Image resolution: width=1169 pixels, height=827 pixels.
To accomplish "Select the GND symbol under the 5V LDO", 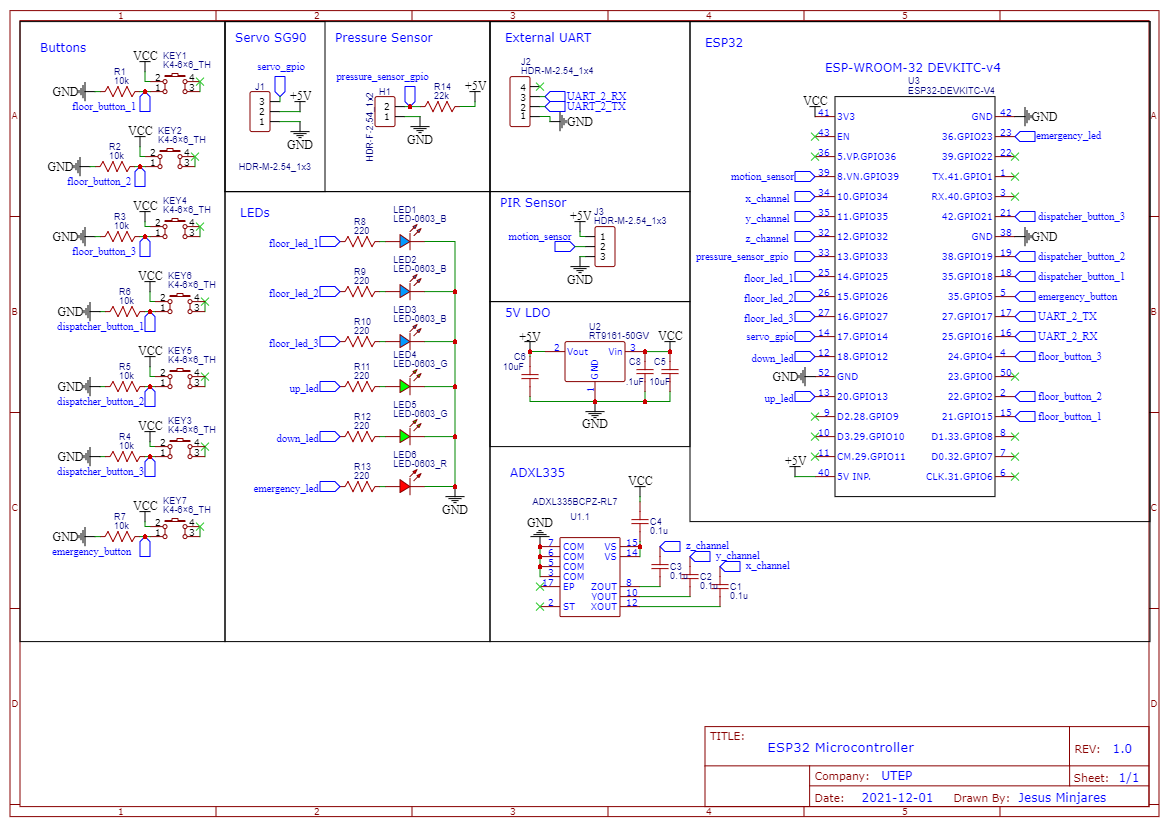I will click(x=594, y=418).
